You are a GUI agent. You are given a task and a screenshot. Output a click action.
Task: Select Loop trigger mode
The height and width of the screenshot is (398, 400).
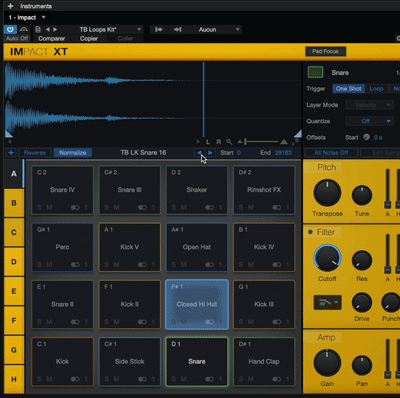tap(376, 89)
